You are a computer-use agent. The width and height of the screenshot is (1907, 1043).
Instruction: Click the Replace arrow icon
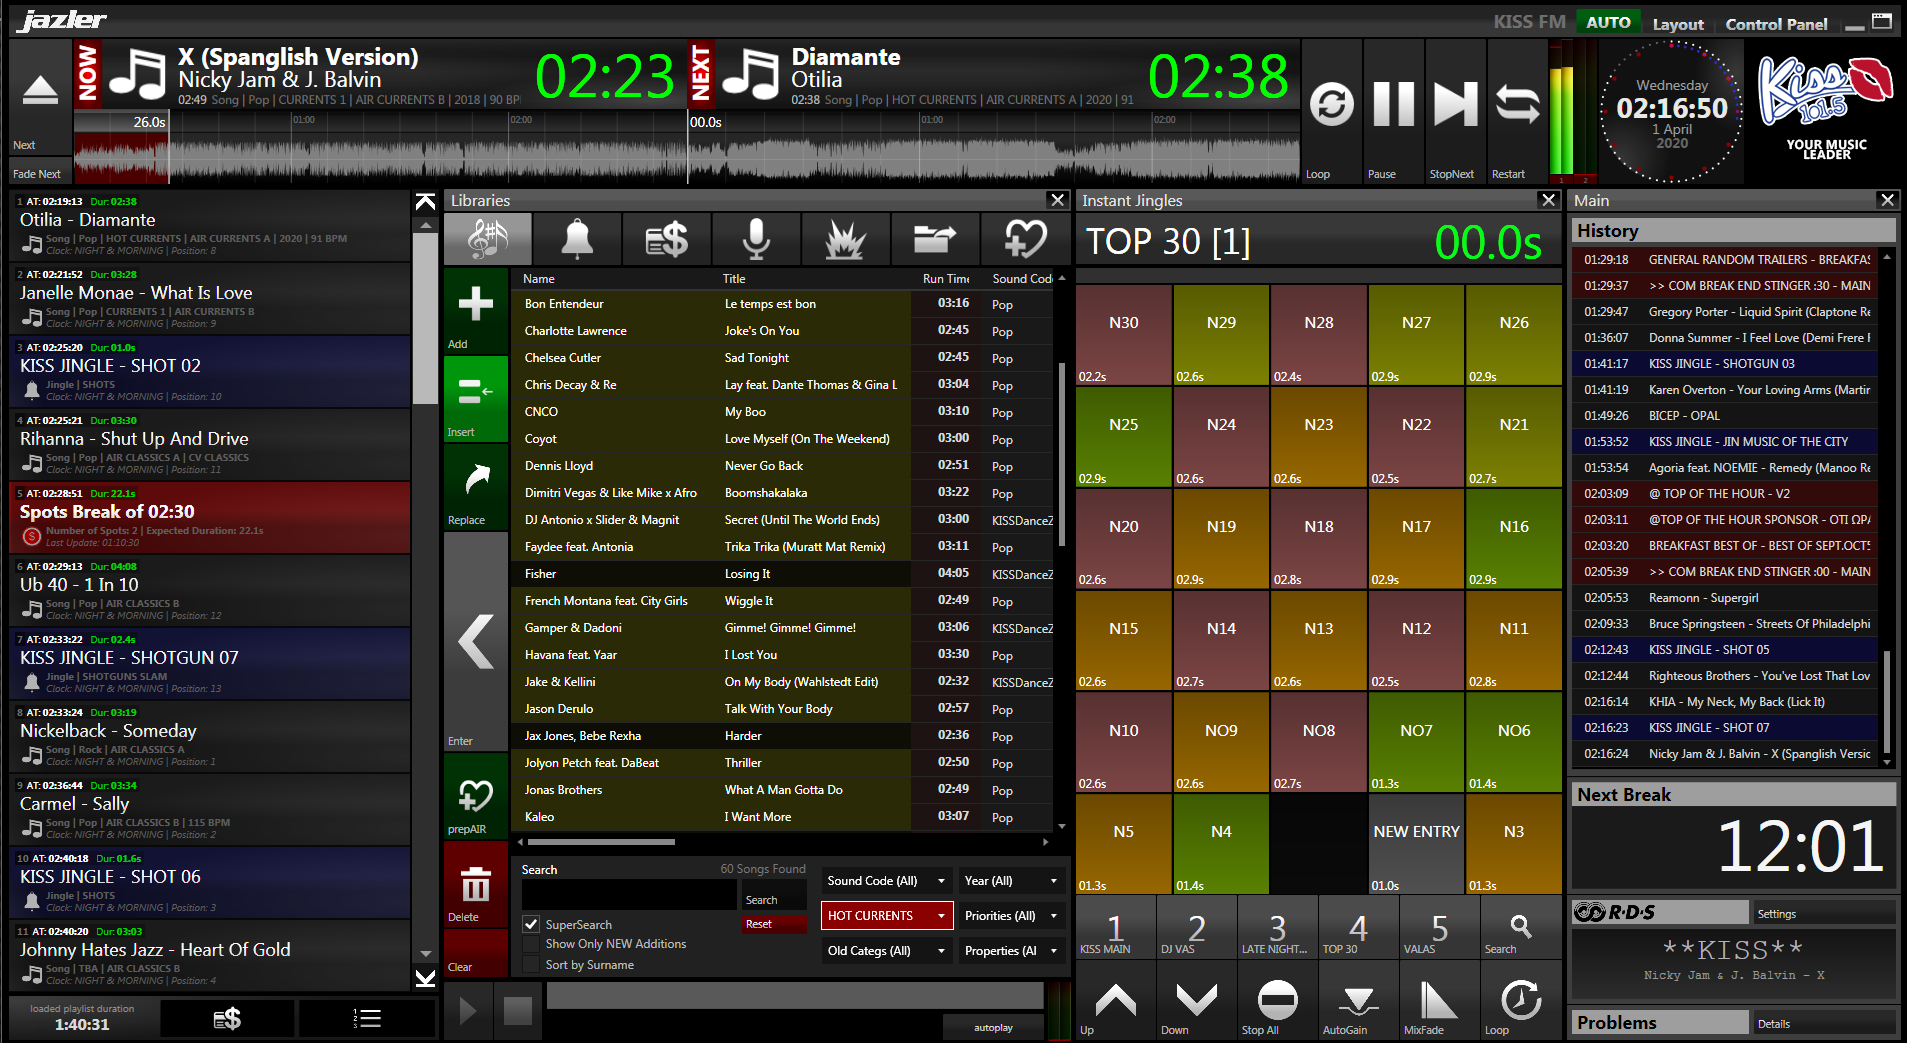tap(476, 481)
